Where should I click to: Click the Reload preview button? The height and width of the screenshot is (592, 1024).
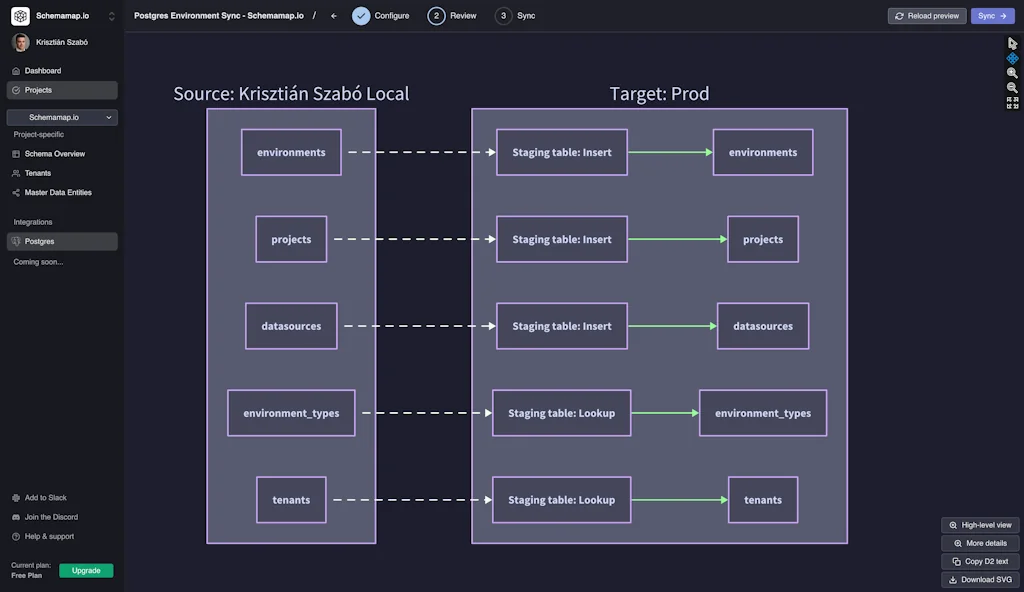tap(926, 15)
